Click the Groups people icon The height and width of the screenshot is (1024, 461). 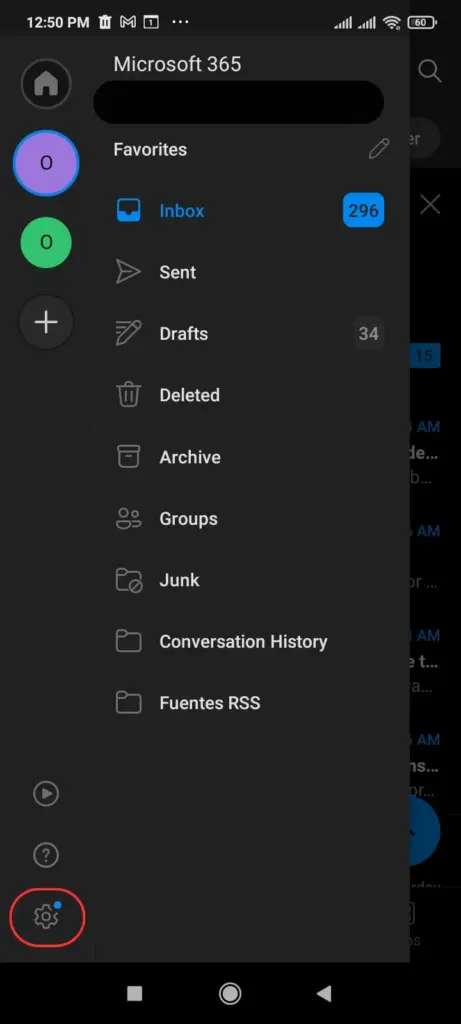[x=128, y=519]
